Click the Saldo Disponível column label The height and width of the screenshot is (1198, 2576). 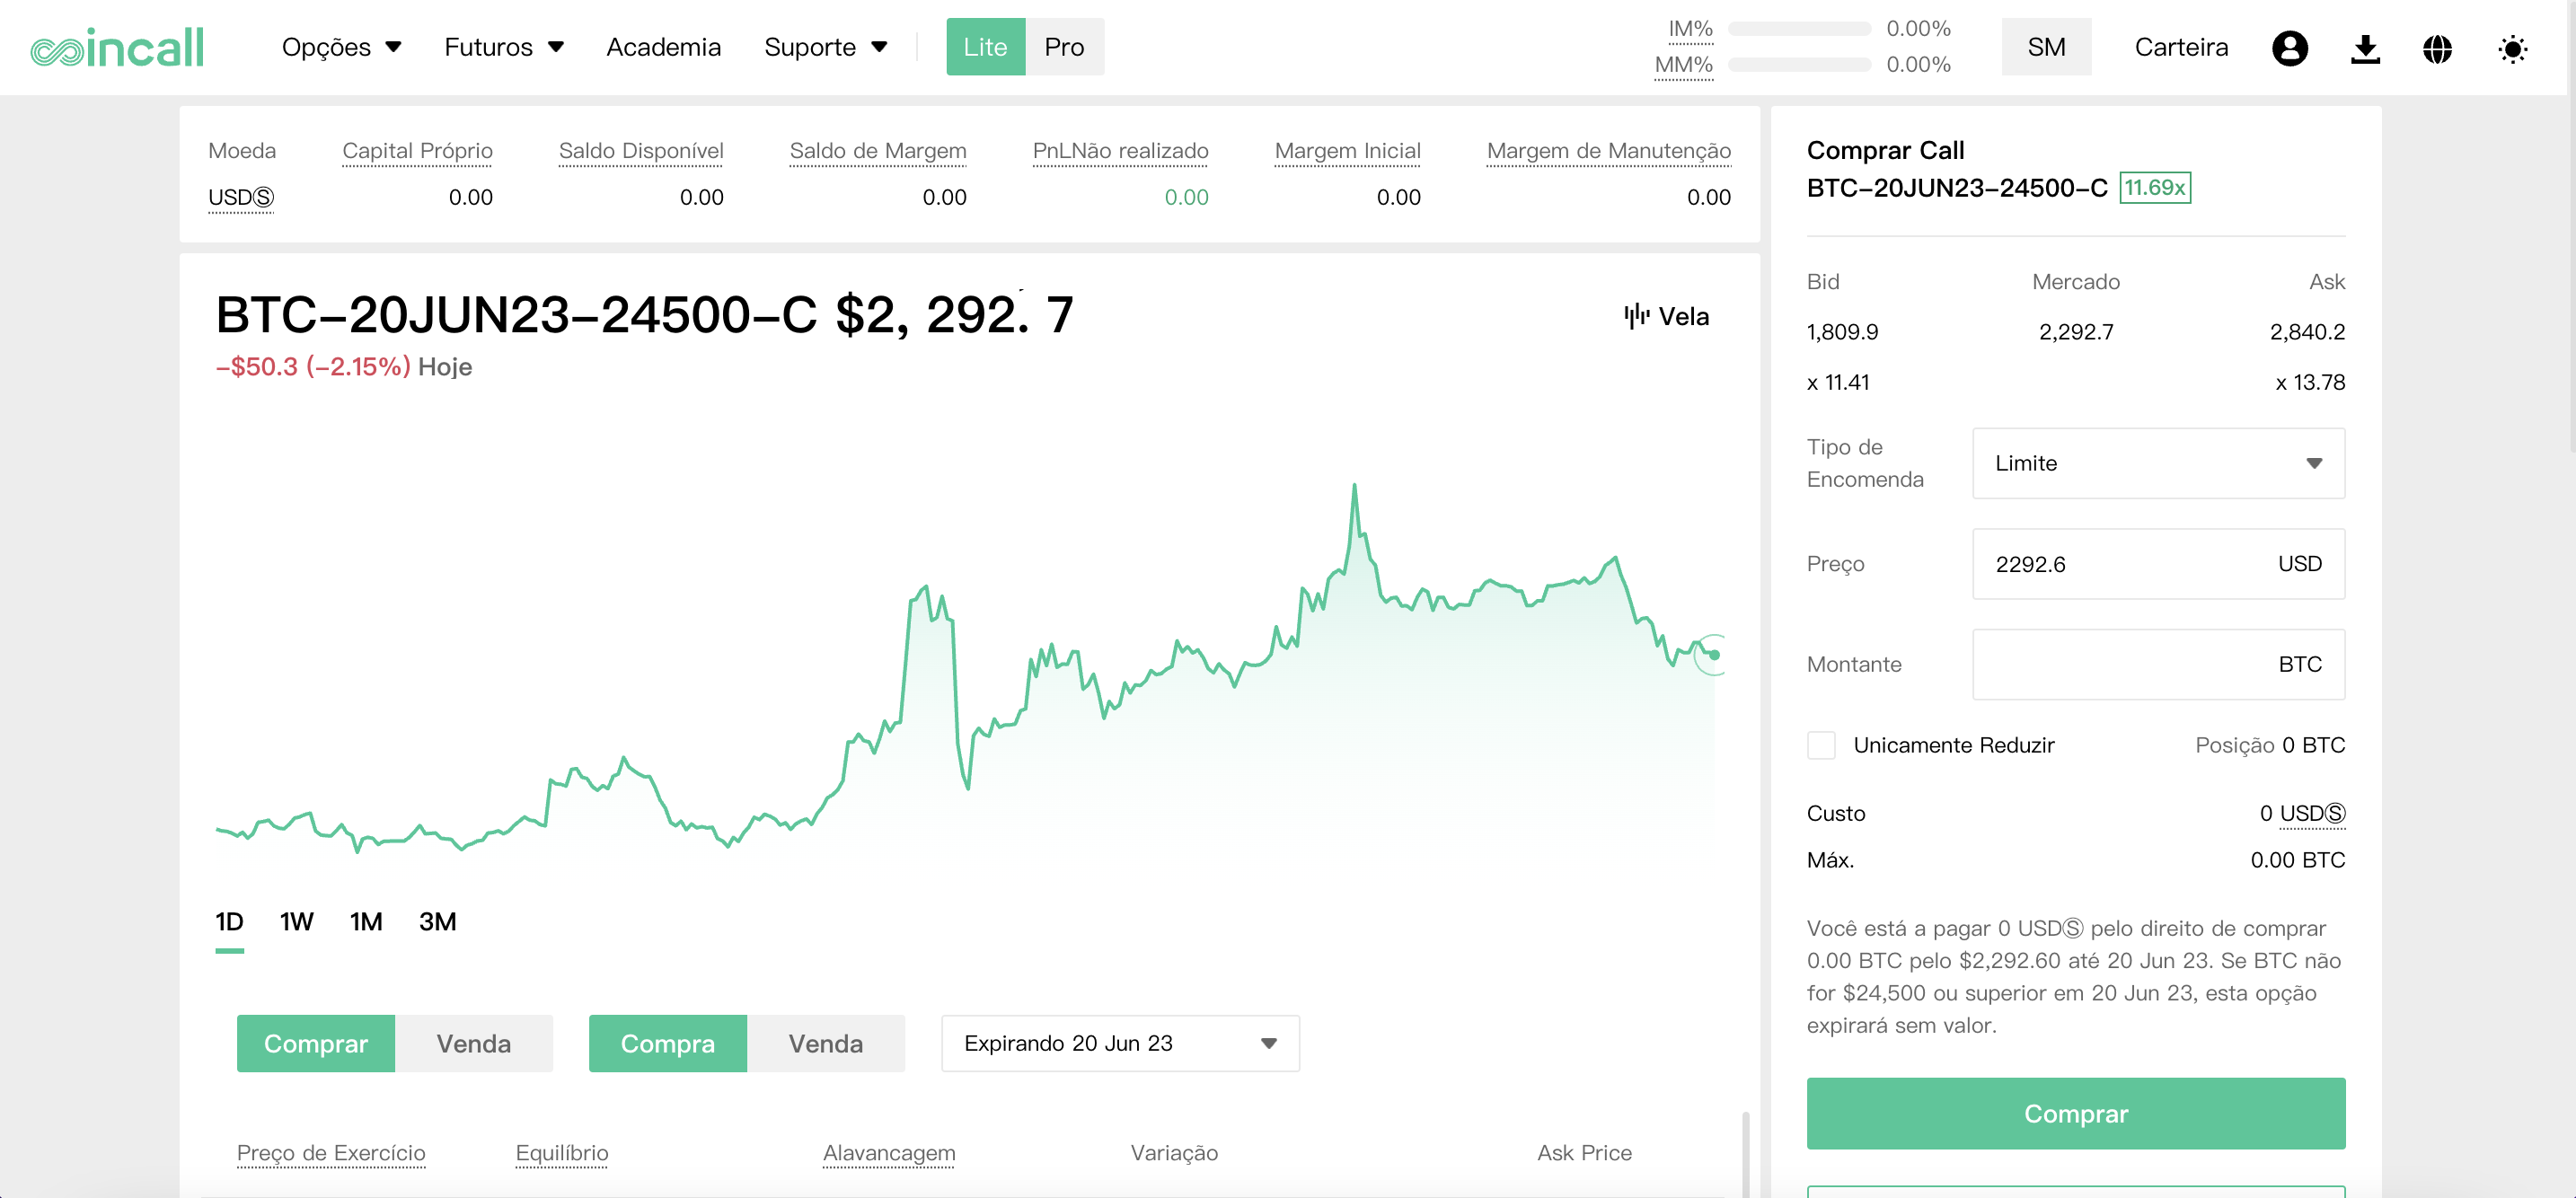[x=641, y=151]
